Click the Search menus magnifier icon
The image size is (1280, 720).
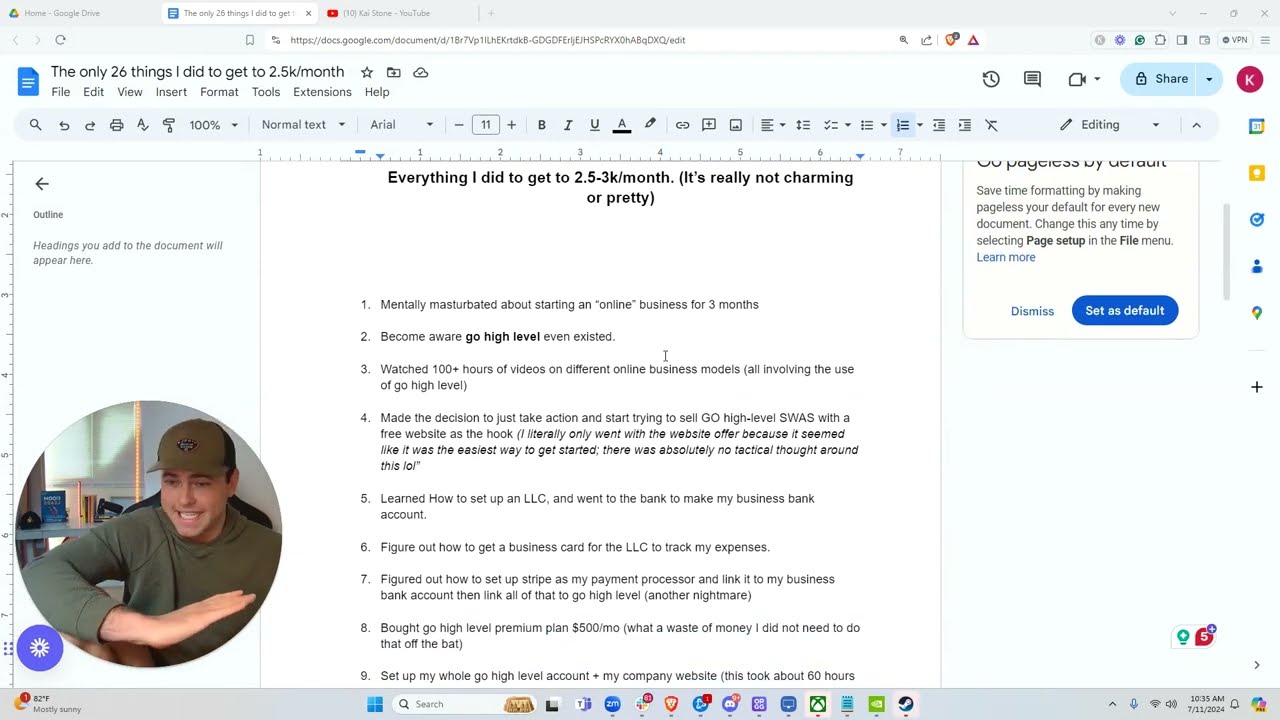(x=36, y=125)
